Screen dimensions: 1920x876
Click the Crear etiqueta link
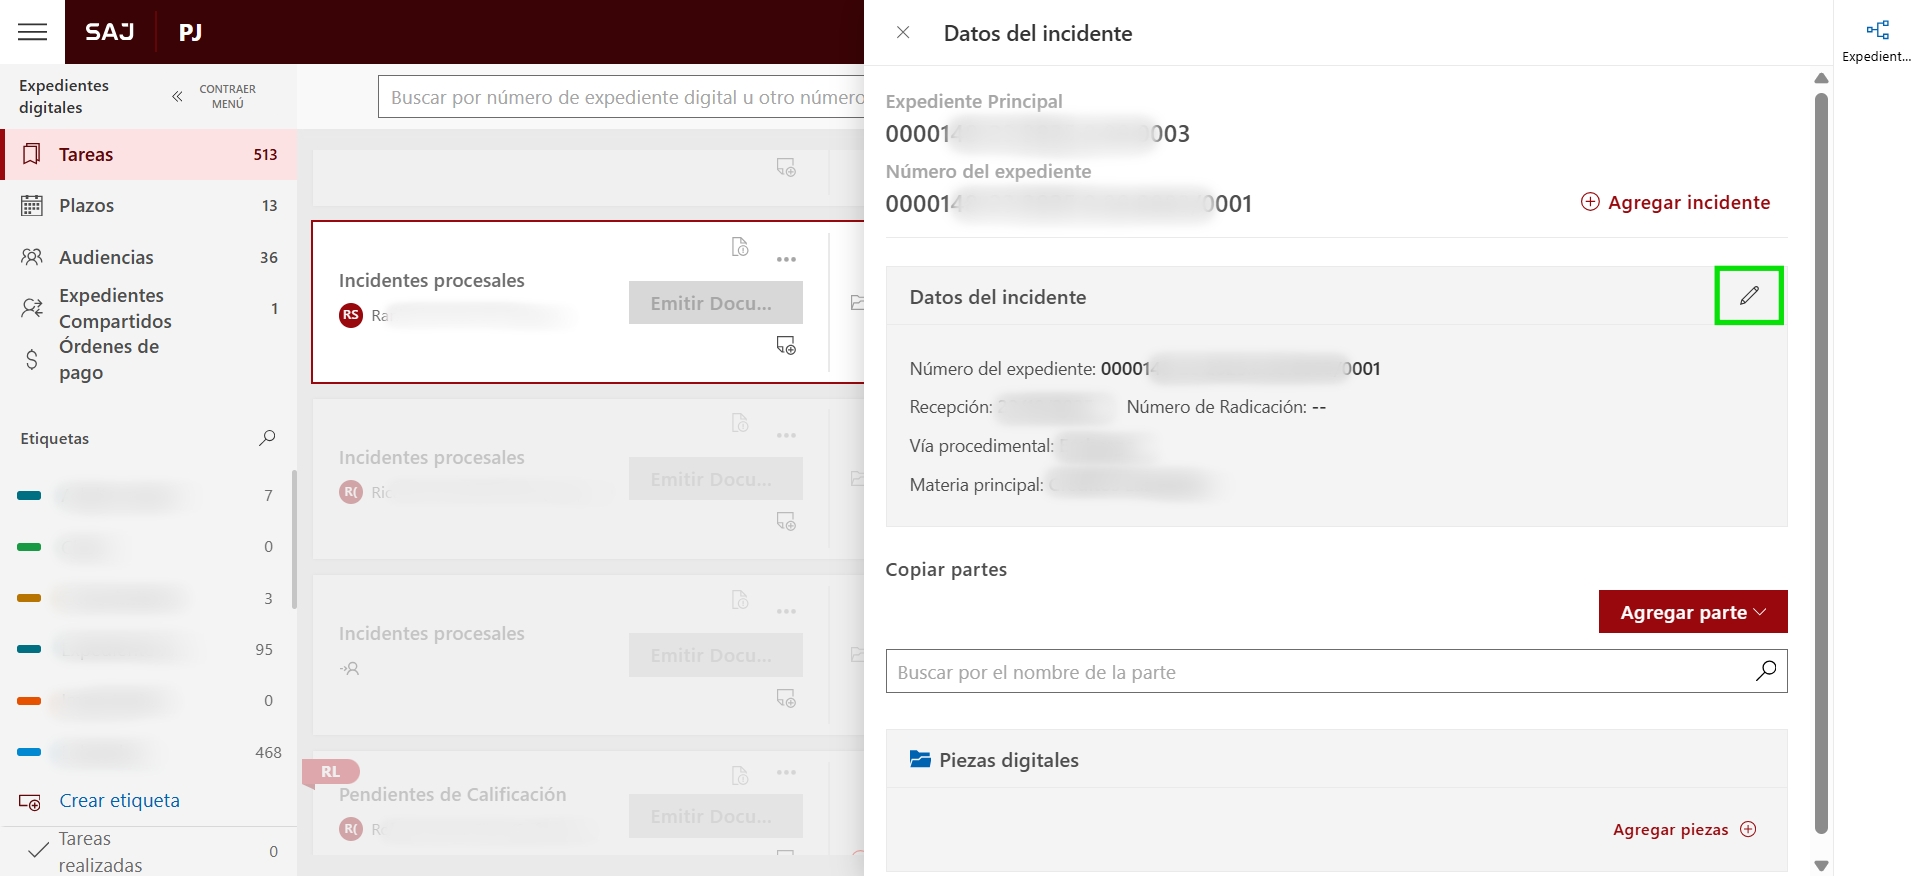click(x=119, y=801)
